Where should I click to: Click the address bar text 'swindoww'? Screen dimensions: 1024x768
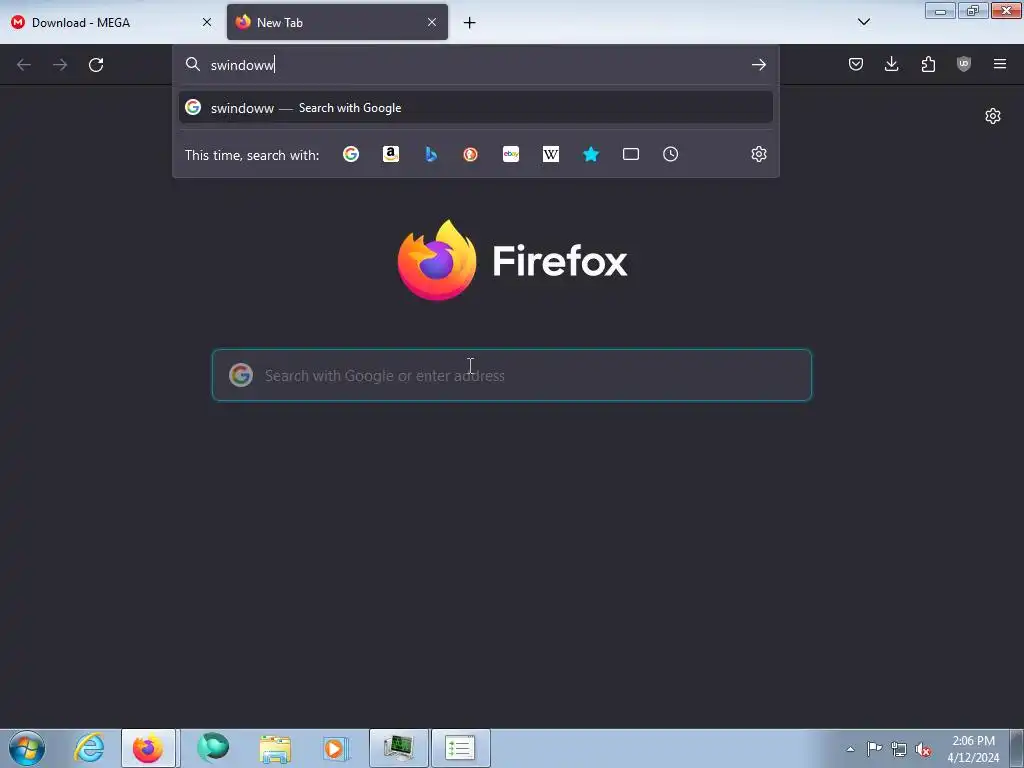click(x=242, y=65)
